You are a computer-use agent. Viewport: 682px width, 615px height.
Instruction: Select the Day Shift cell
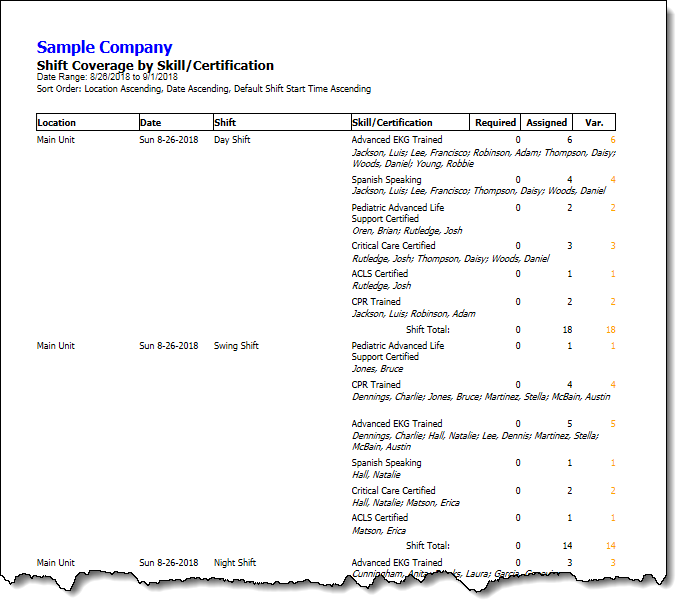pos(232,140)
